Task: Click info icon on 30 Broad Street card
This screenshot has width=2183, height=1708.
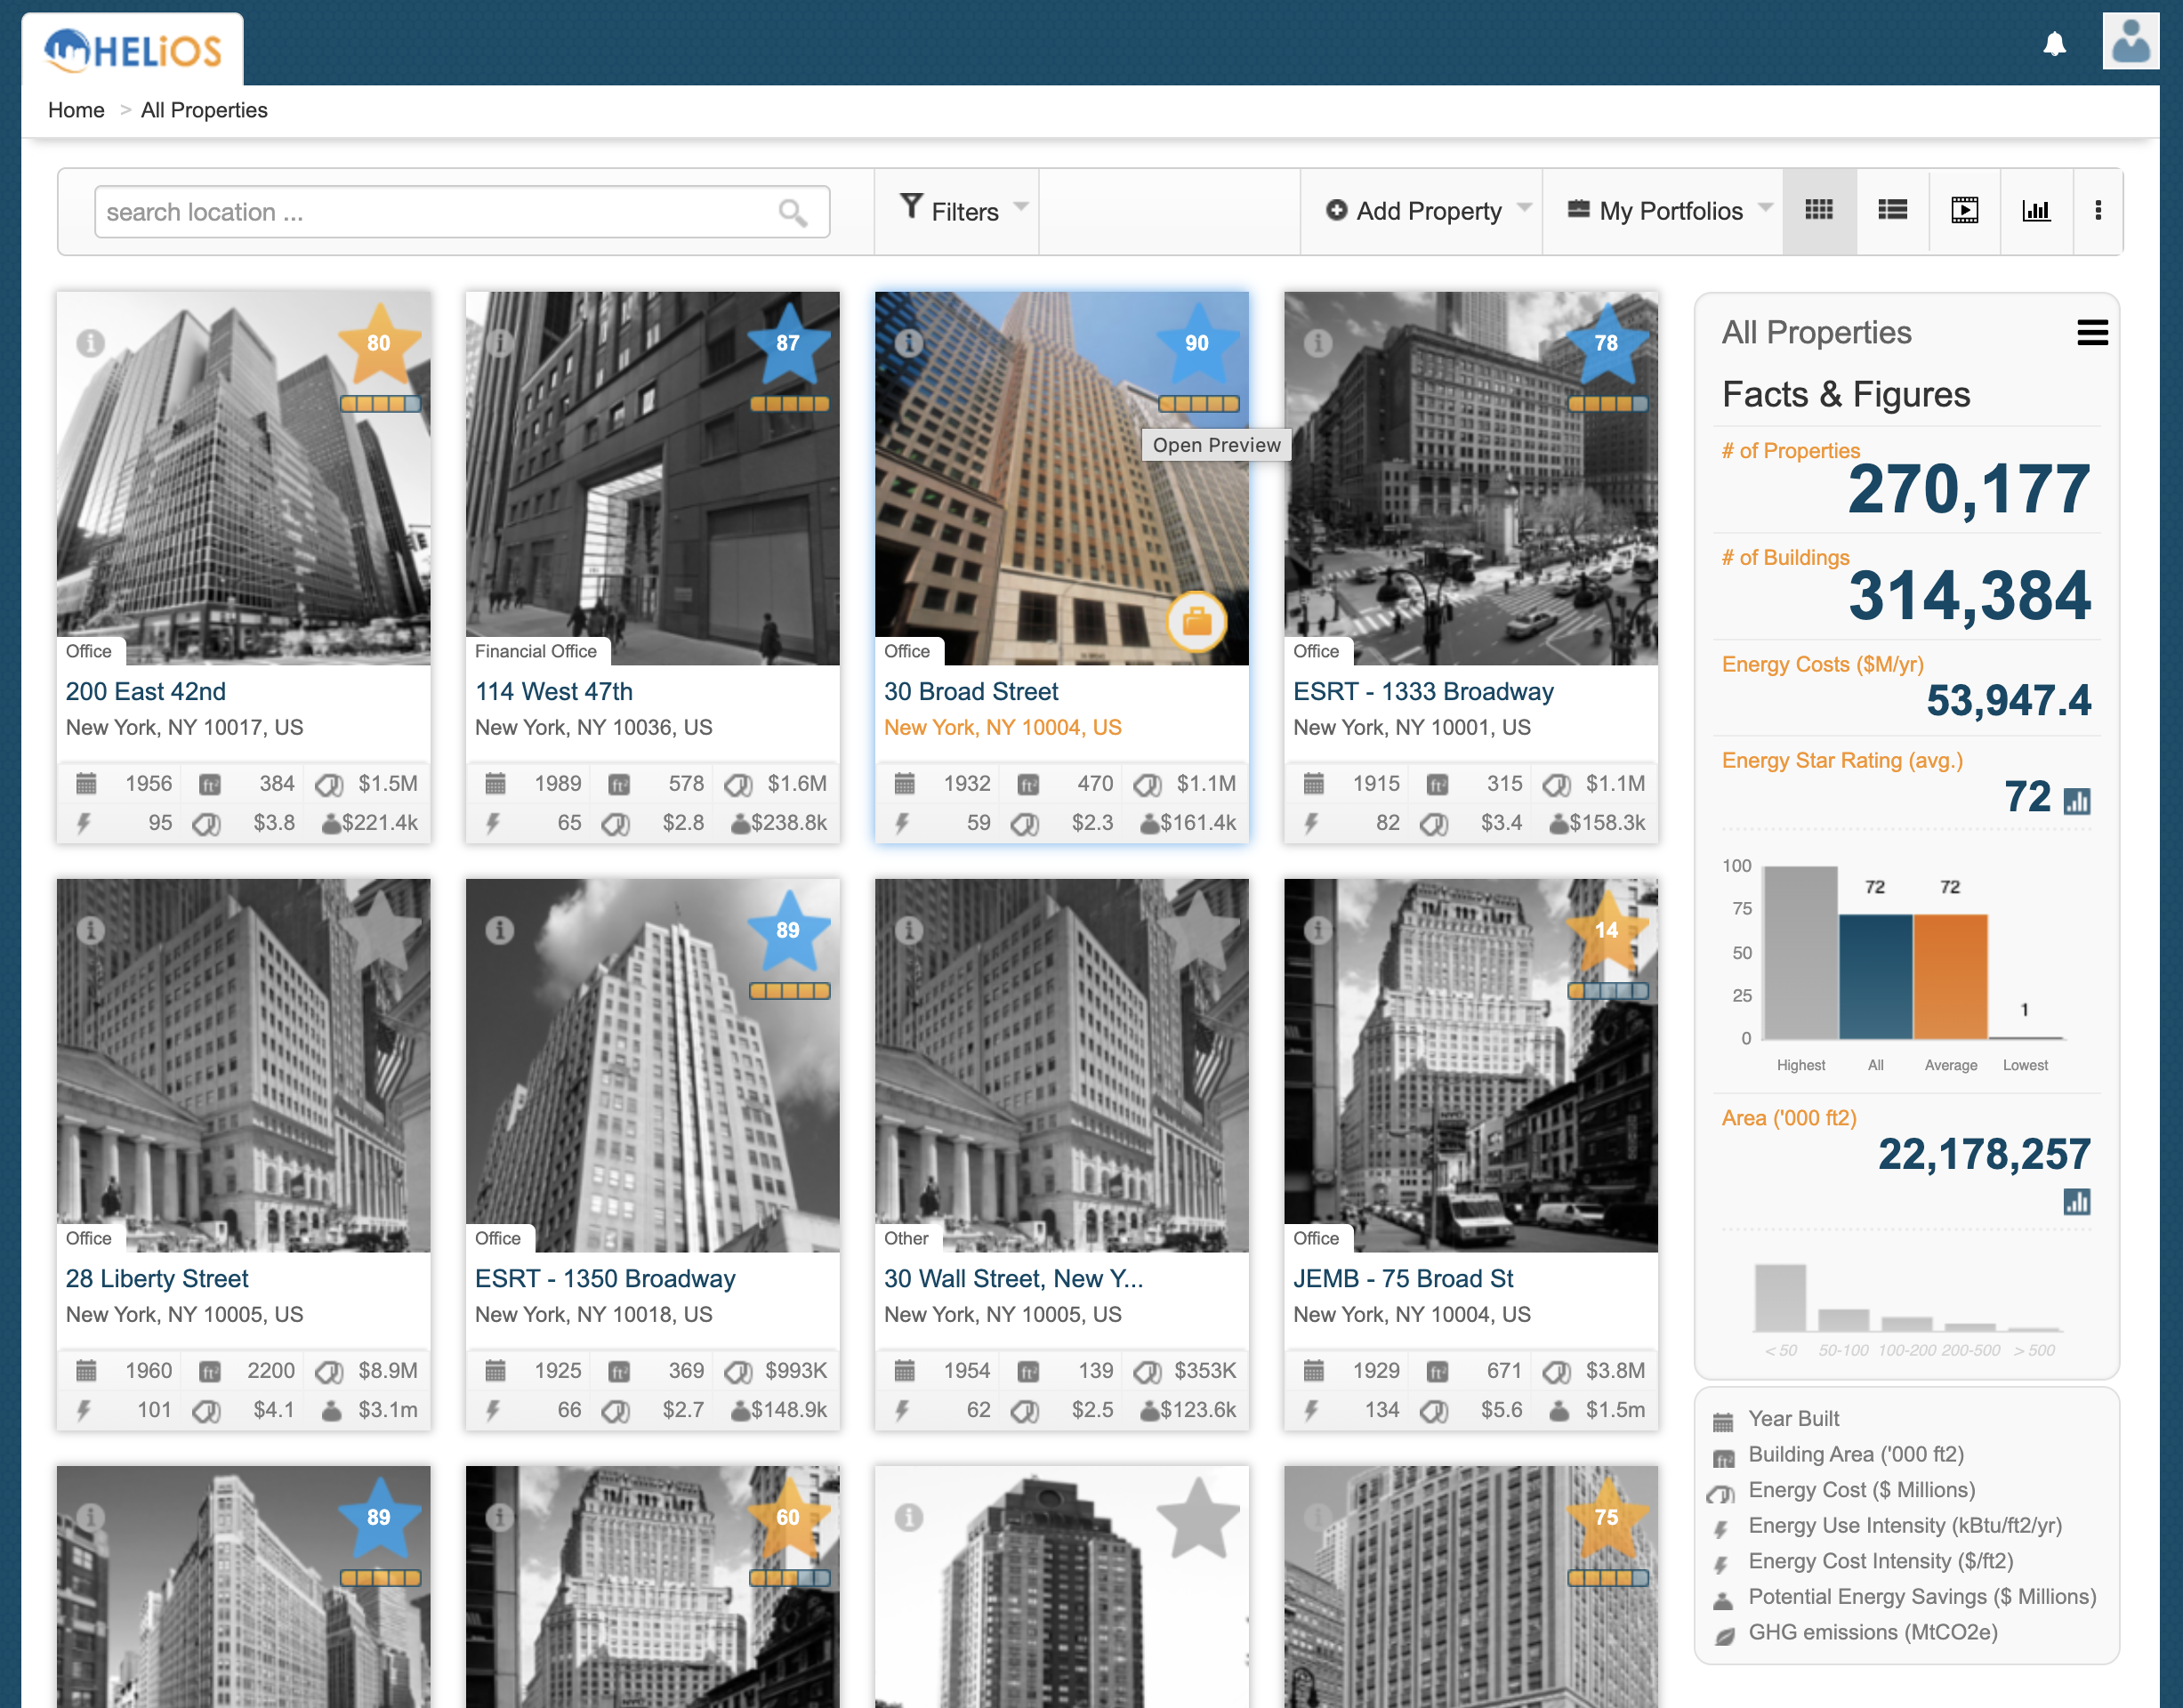Action: coord(909,343)
